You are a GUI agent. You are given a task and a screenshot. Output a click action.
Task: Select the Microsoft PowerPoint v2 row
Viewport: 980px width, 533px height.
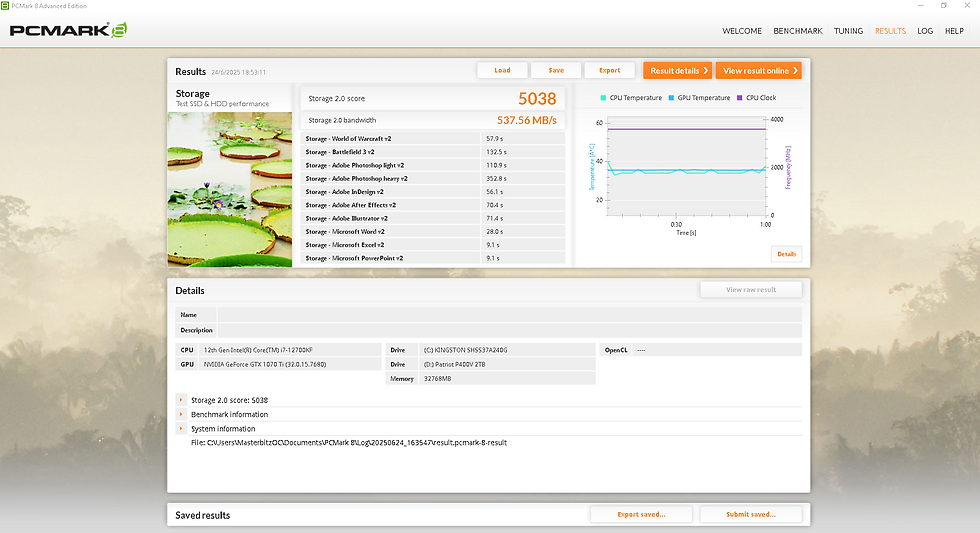point(433,258)
